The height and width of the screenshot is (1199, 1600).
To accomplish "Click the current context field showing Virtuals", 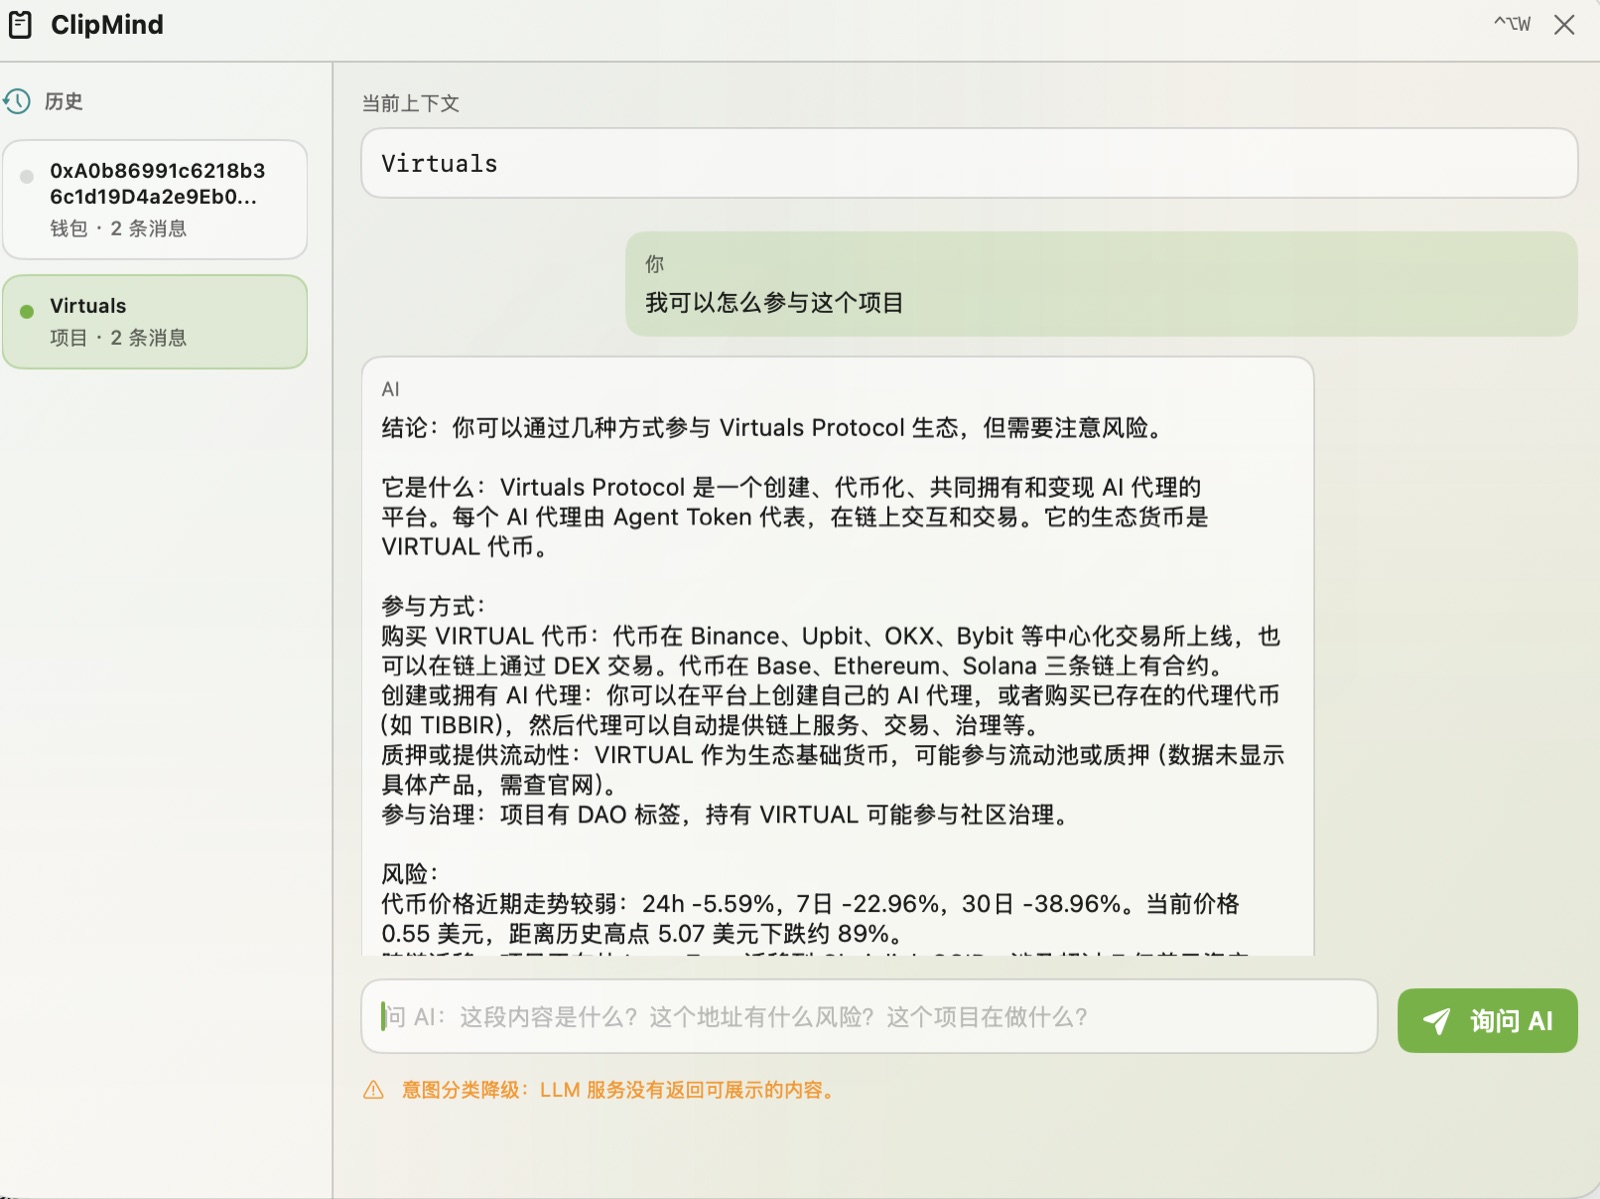I will pos(969,163).
